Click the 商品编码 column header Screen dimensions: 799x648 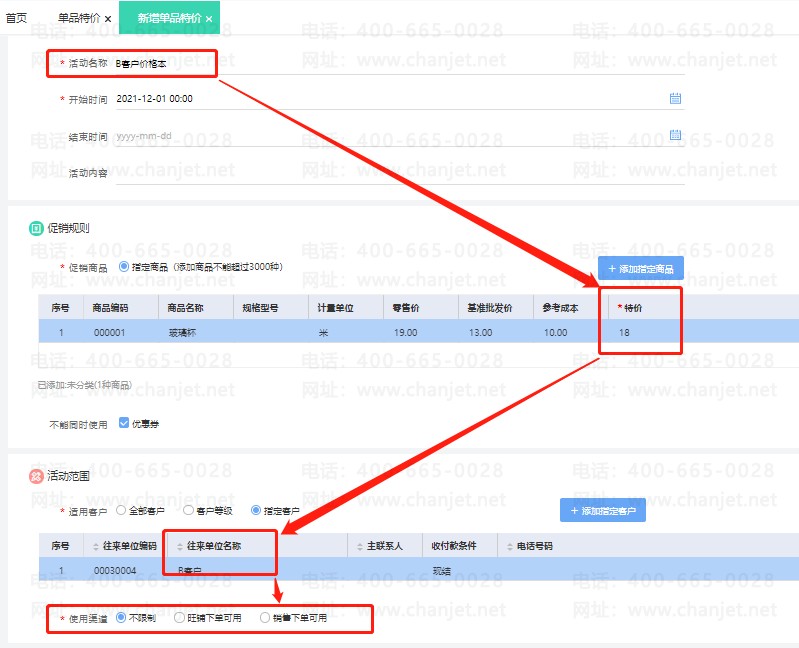(x=110, y=308)
